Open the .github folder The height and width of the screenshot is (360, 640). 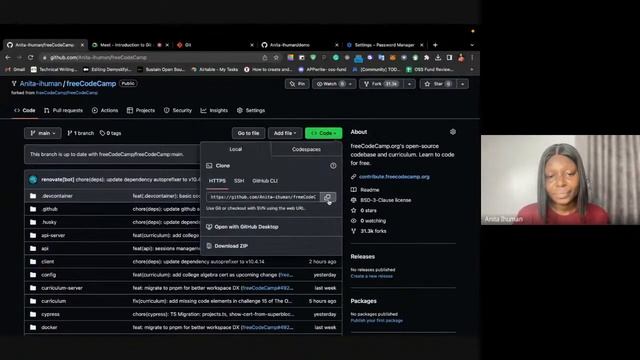[49, 209]
